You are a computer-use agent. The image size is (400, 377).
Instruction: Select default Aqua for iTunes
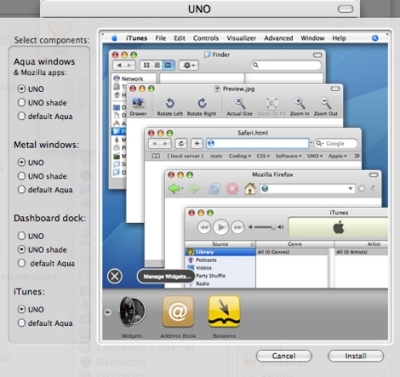coord(22,323)
